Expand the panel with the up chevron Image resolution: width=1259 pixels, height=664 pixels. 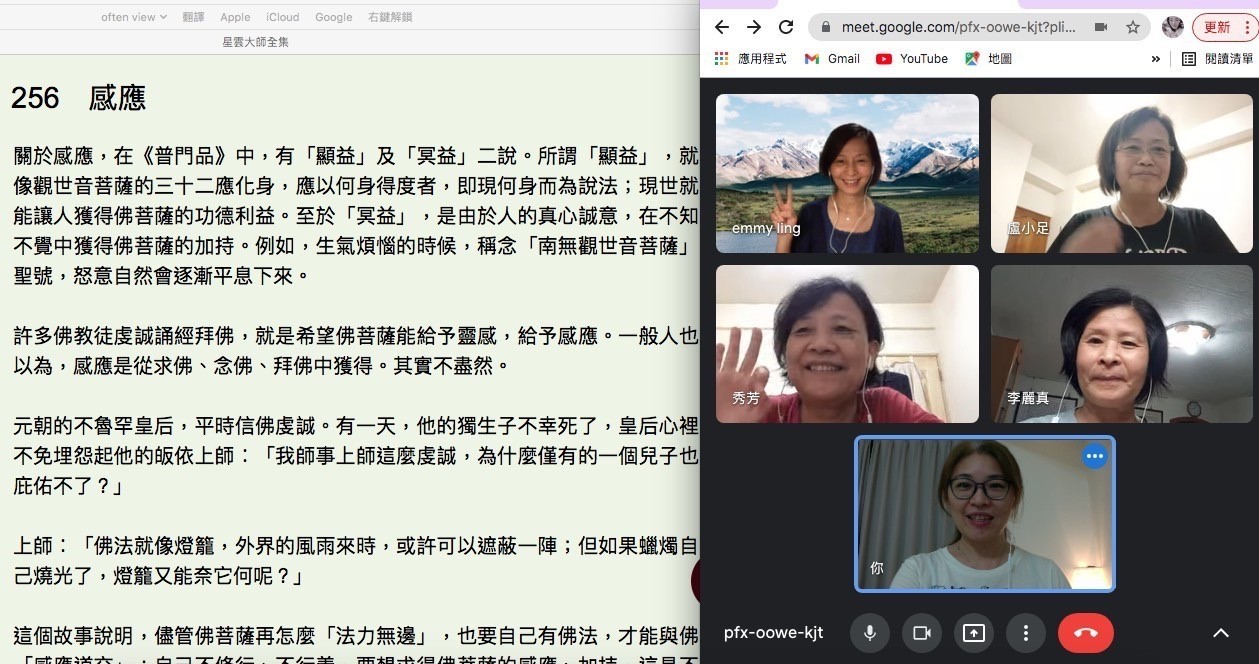tap(1220, 633)
